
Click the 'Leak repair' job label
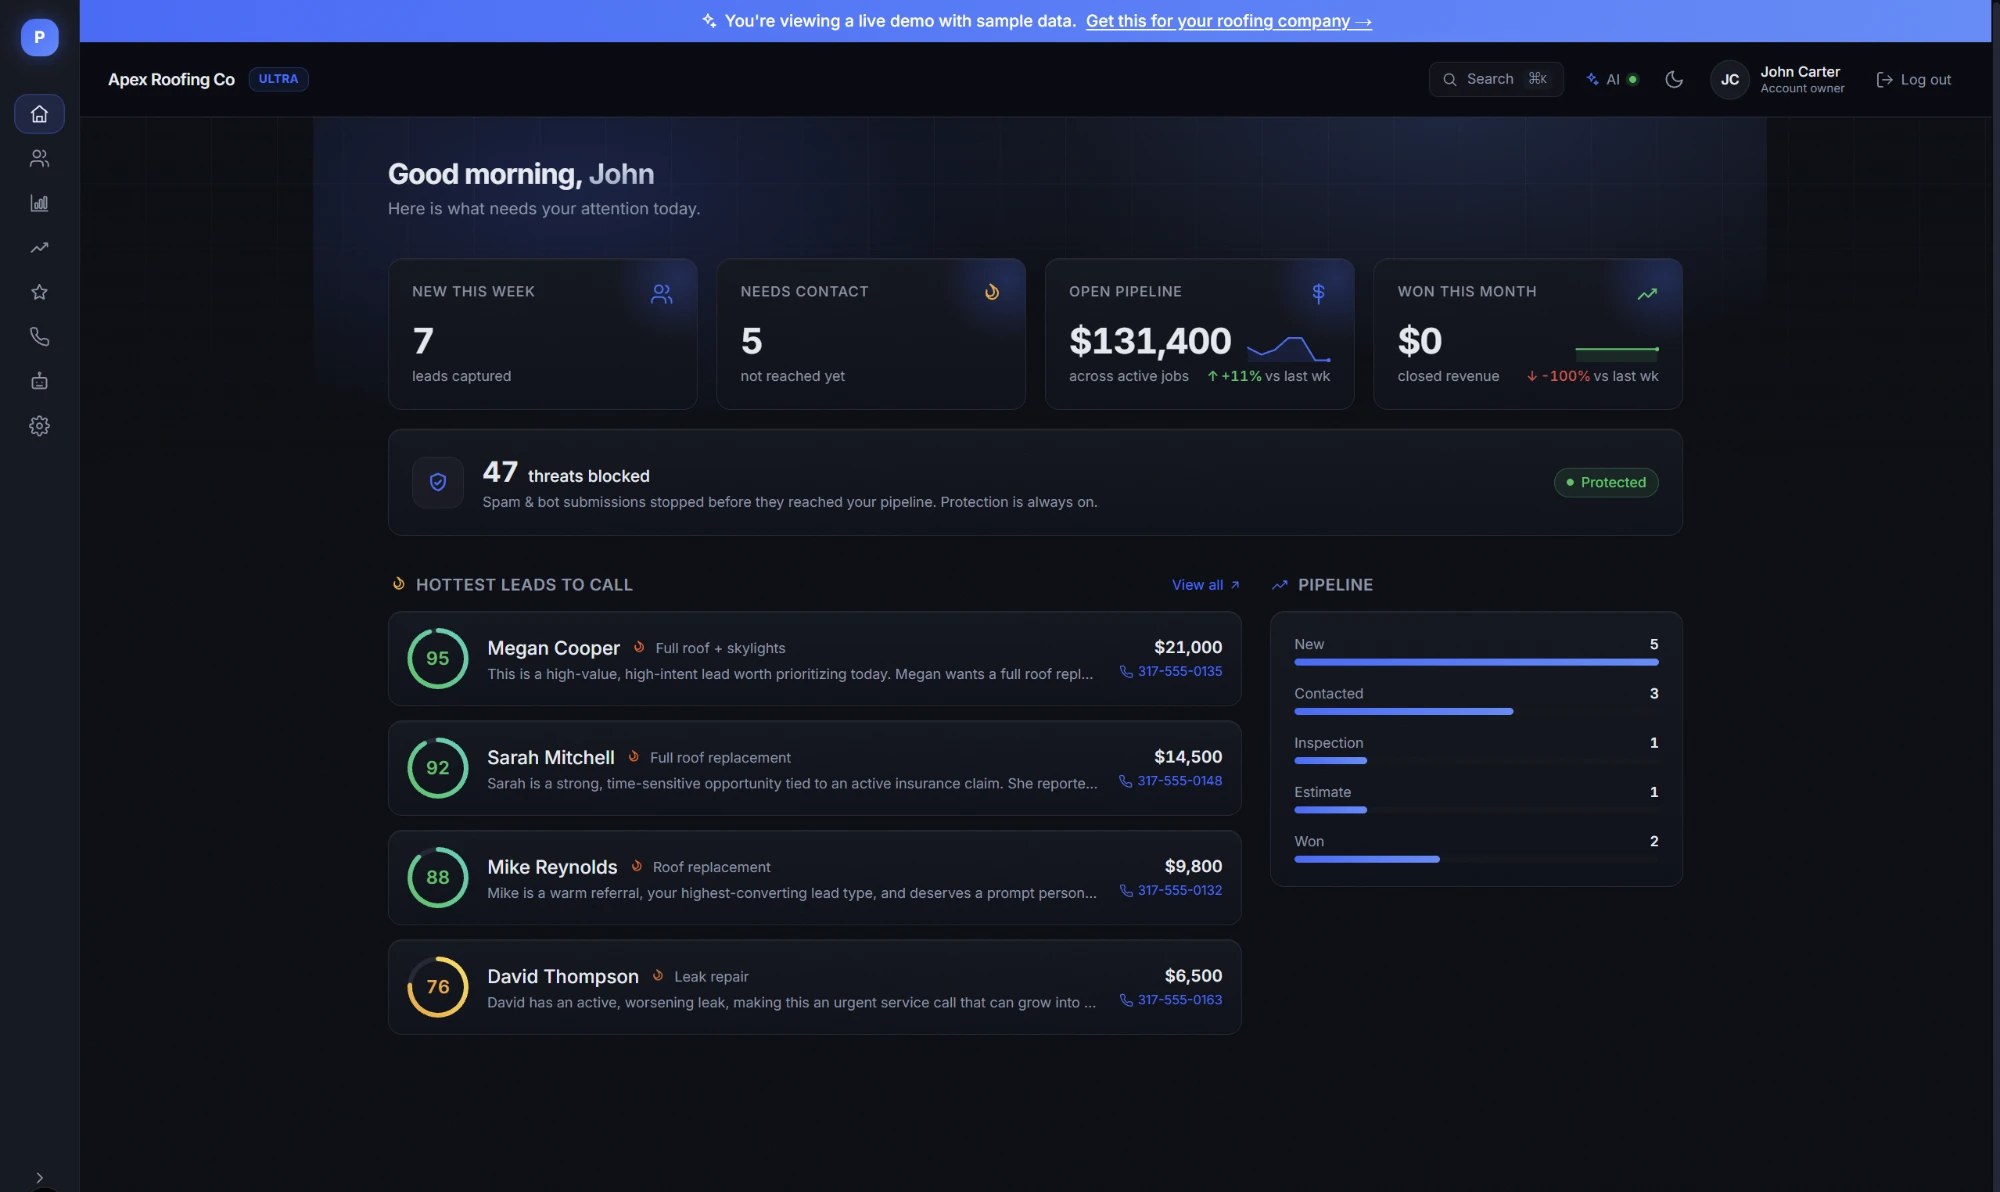click(711, 976)
